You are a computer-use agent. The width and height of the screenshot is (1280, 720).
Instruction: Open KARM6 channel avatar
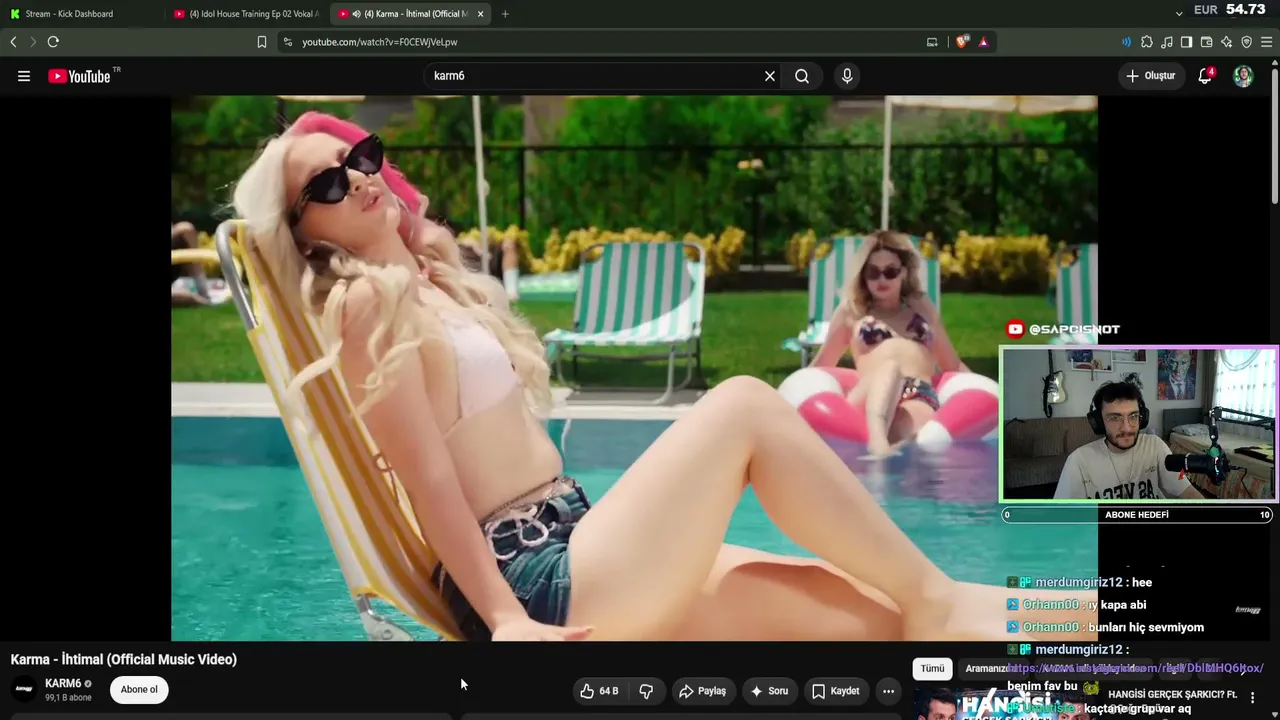tap(24, 689)
